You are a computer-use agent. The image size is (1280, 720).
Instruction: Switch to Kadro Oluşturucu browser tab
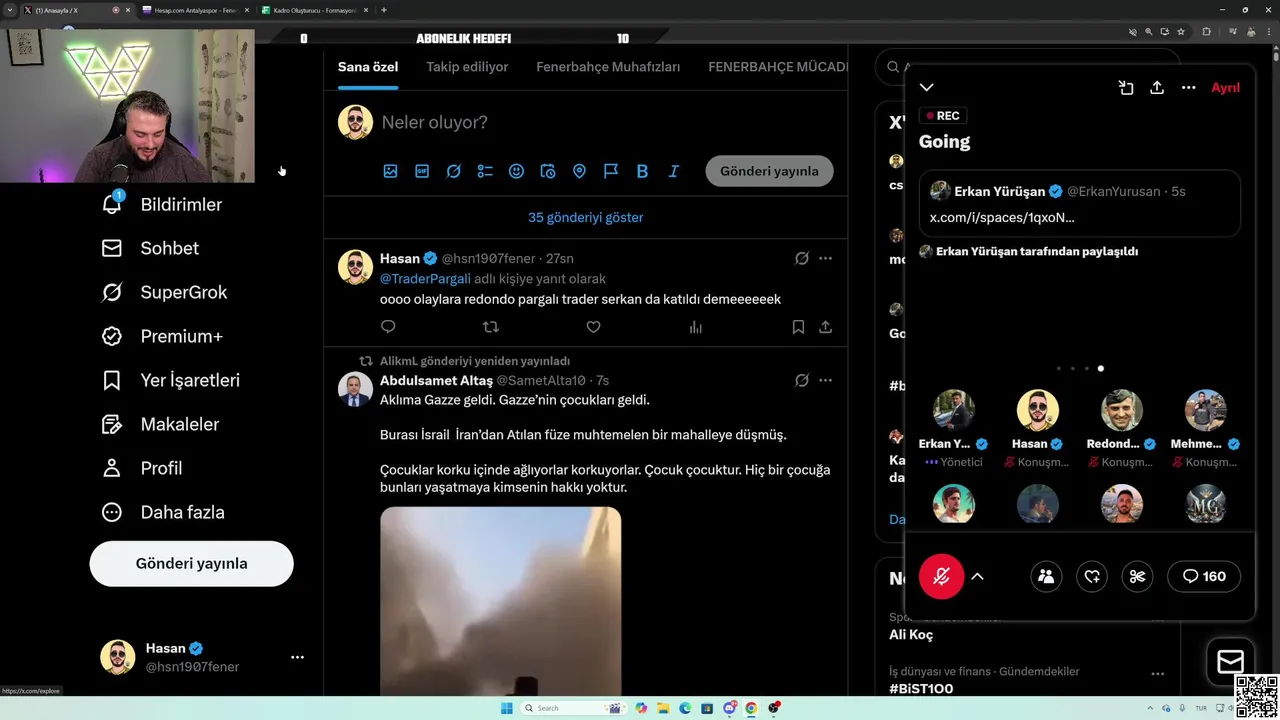click(x=313, y=10)
